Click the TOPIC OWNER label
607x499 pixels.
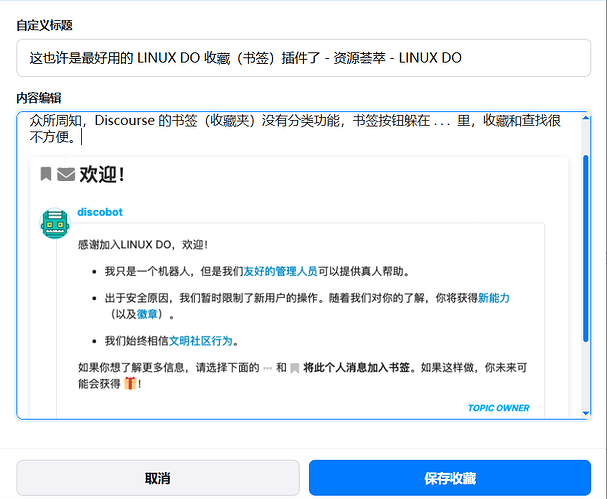coord(498,408)
